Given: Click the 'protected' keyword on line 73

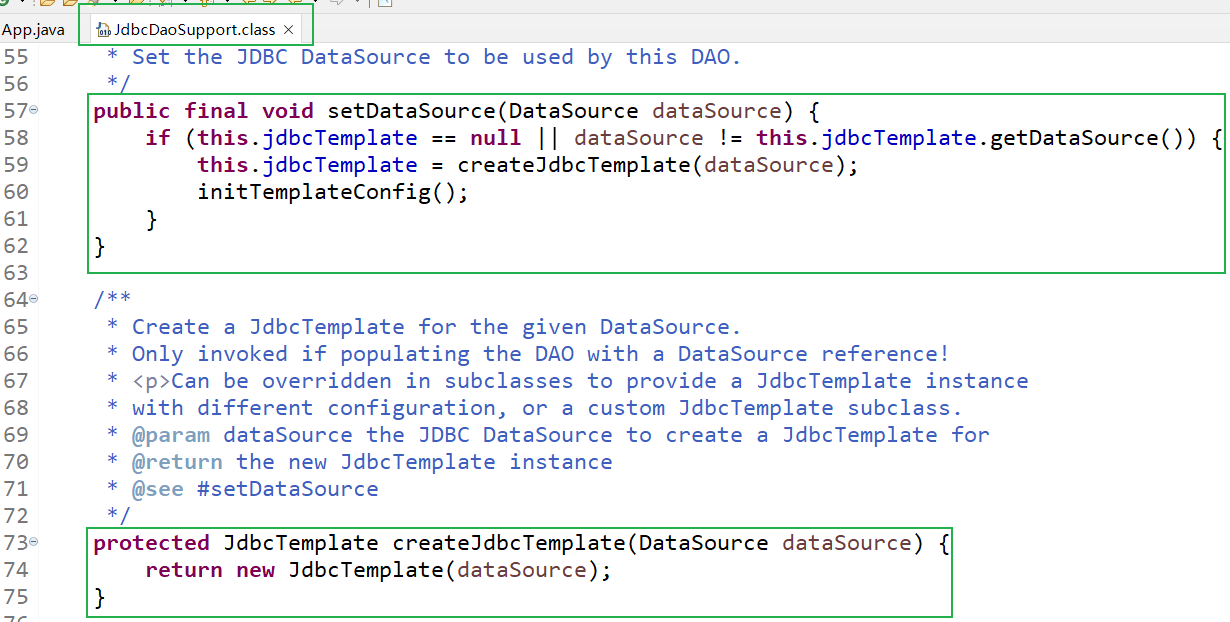Looking at the screenshot, I should tap(151, 542).
